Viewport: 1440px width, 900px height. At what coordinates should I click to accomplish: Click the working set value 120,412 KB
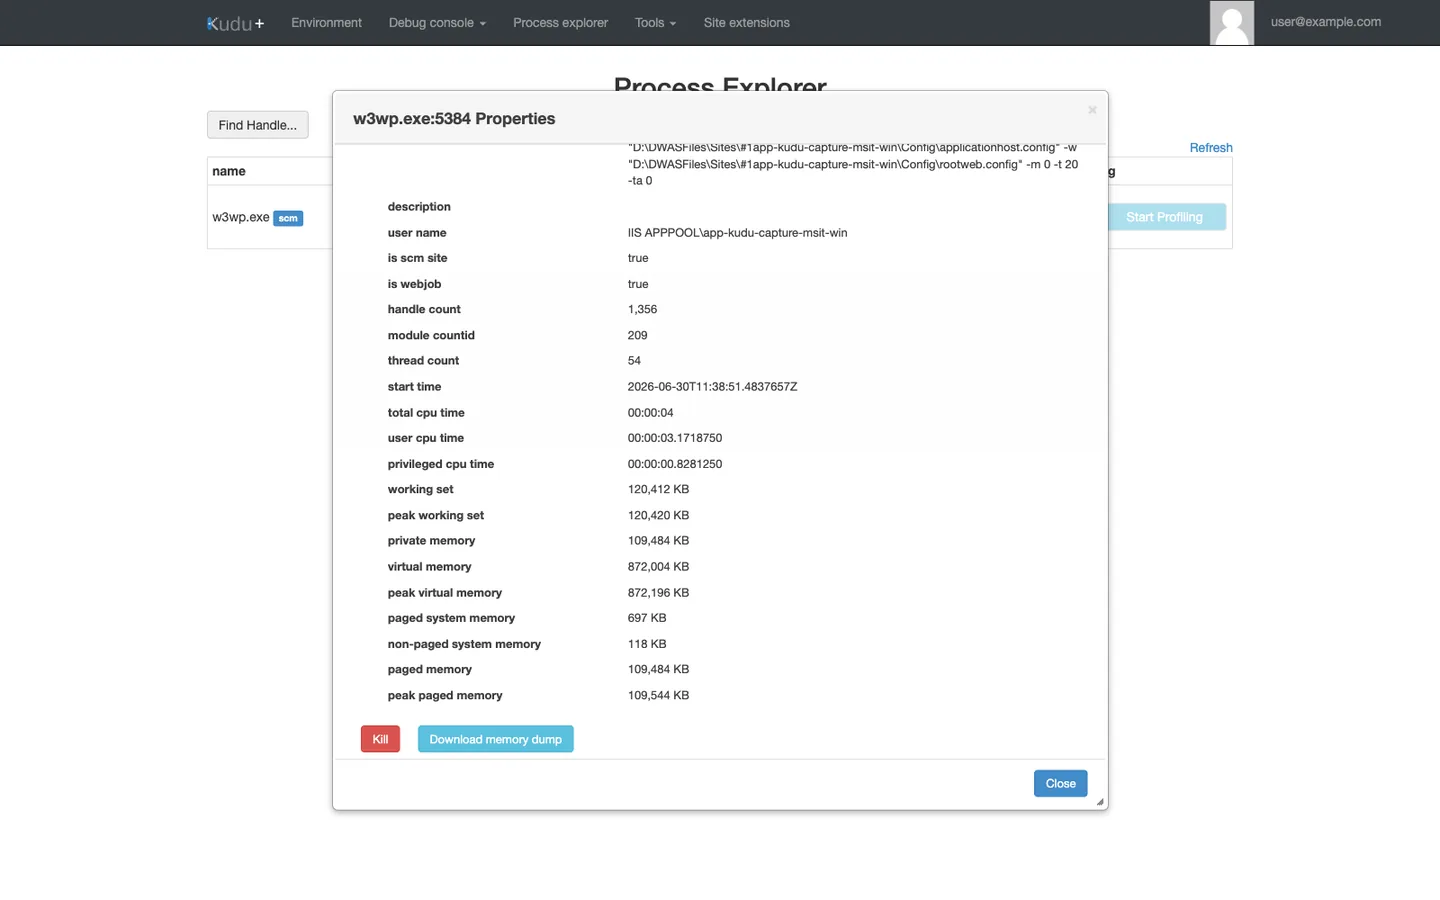pos(658,490)
